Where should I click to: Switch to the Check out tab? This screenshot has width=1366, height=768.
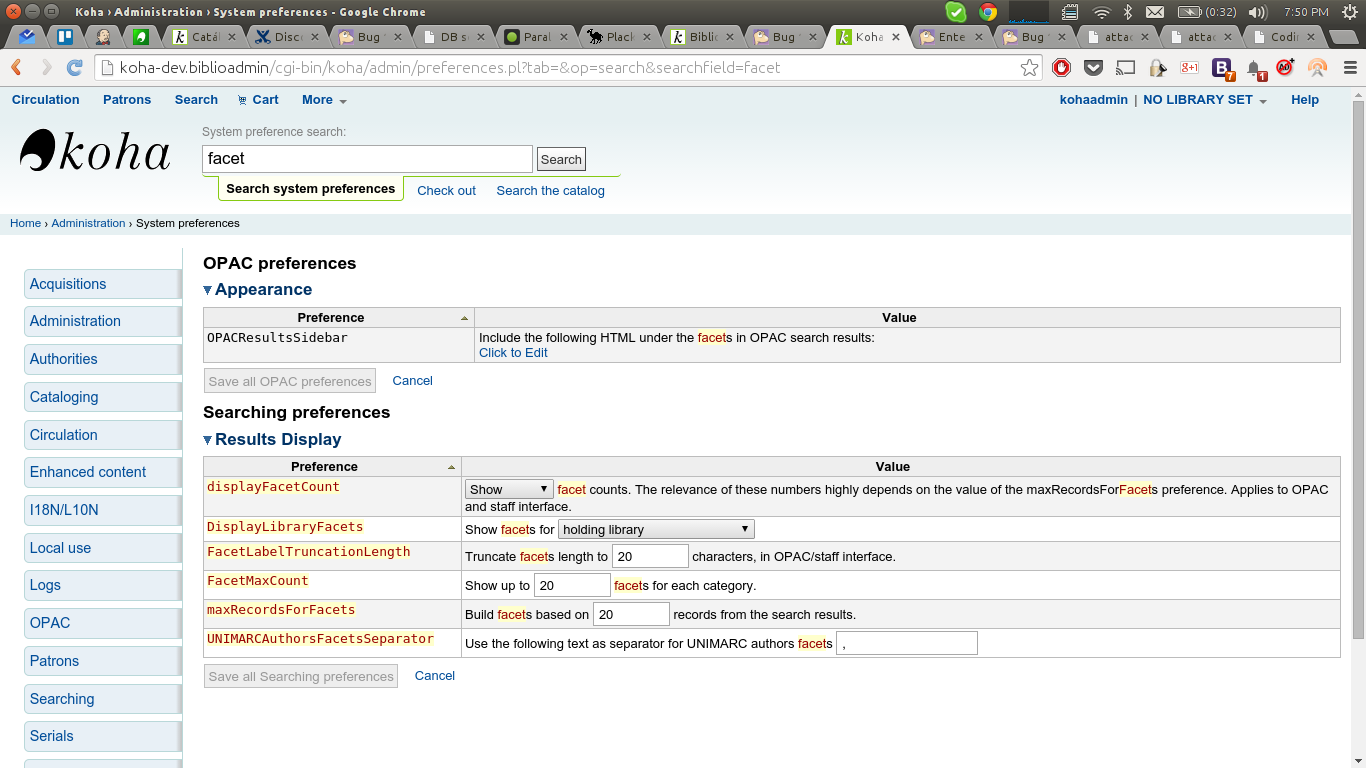pos(446,191)
